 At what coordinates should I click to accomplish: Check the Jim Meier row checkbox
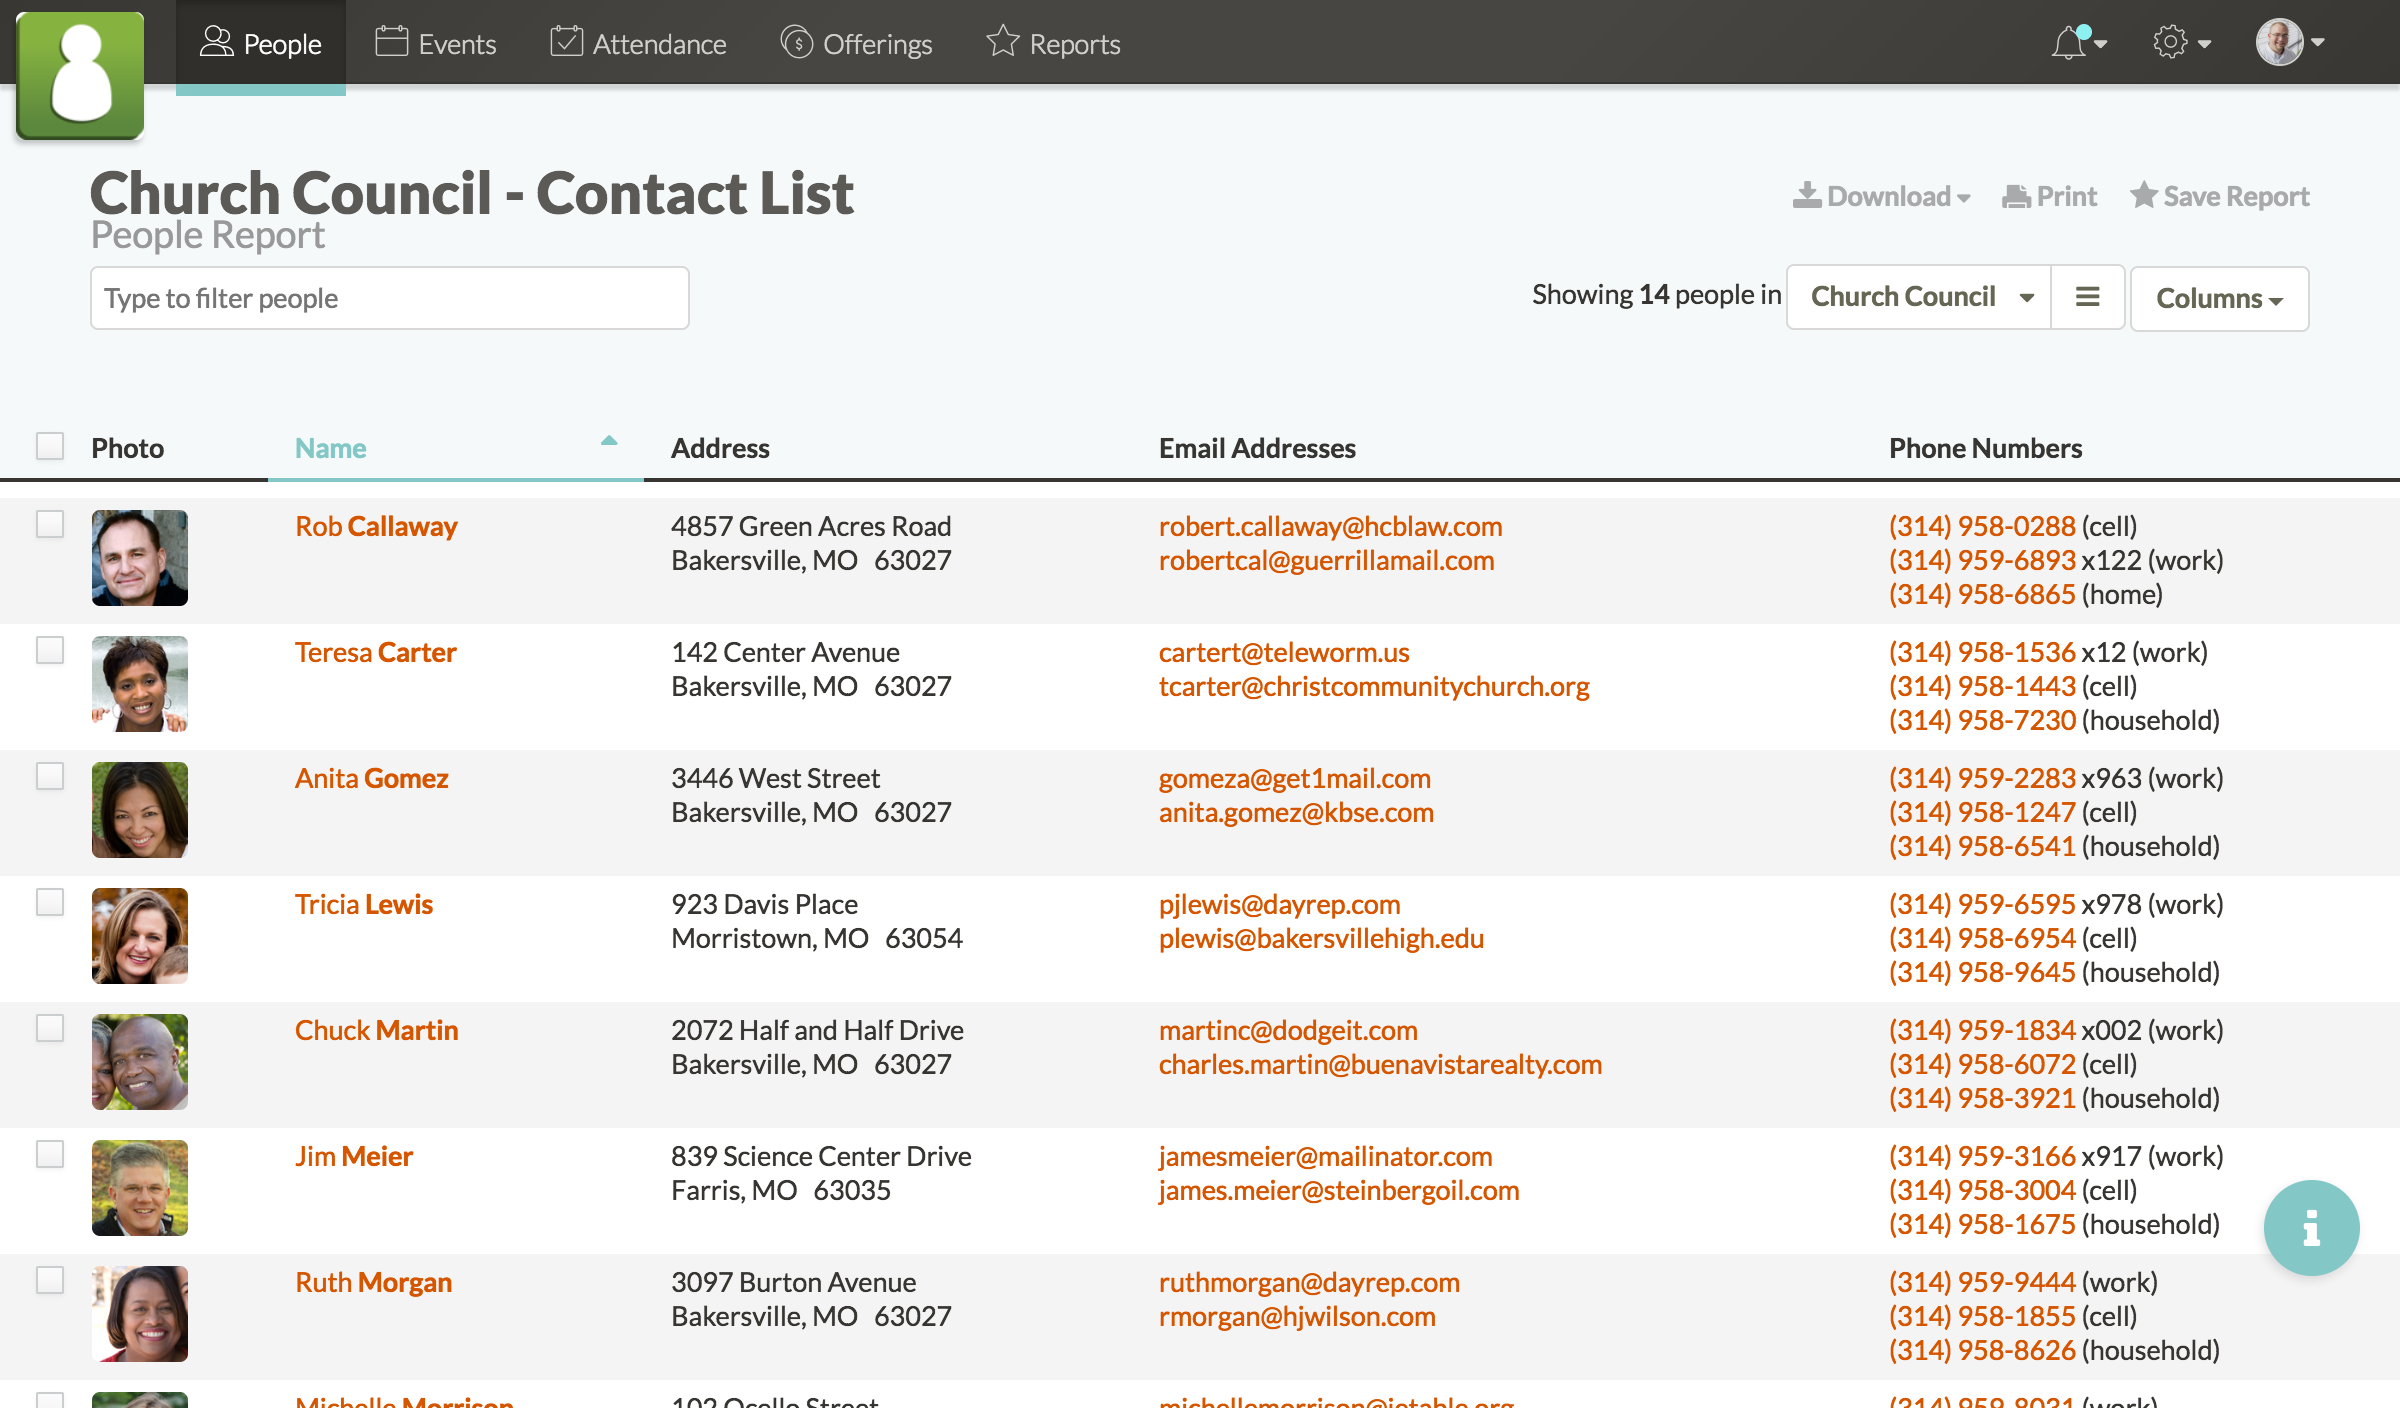click(50, 1154)
